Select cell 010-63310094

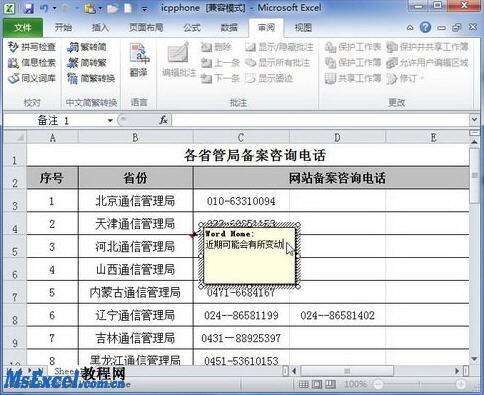point(241,201)
